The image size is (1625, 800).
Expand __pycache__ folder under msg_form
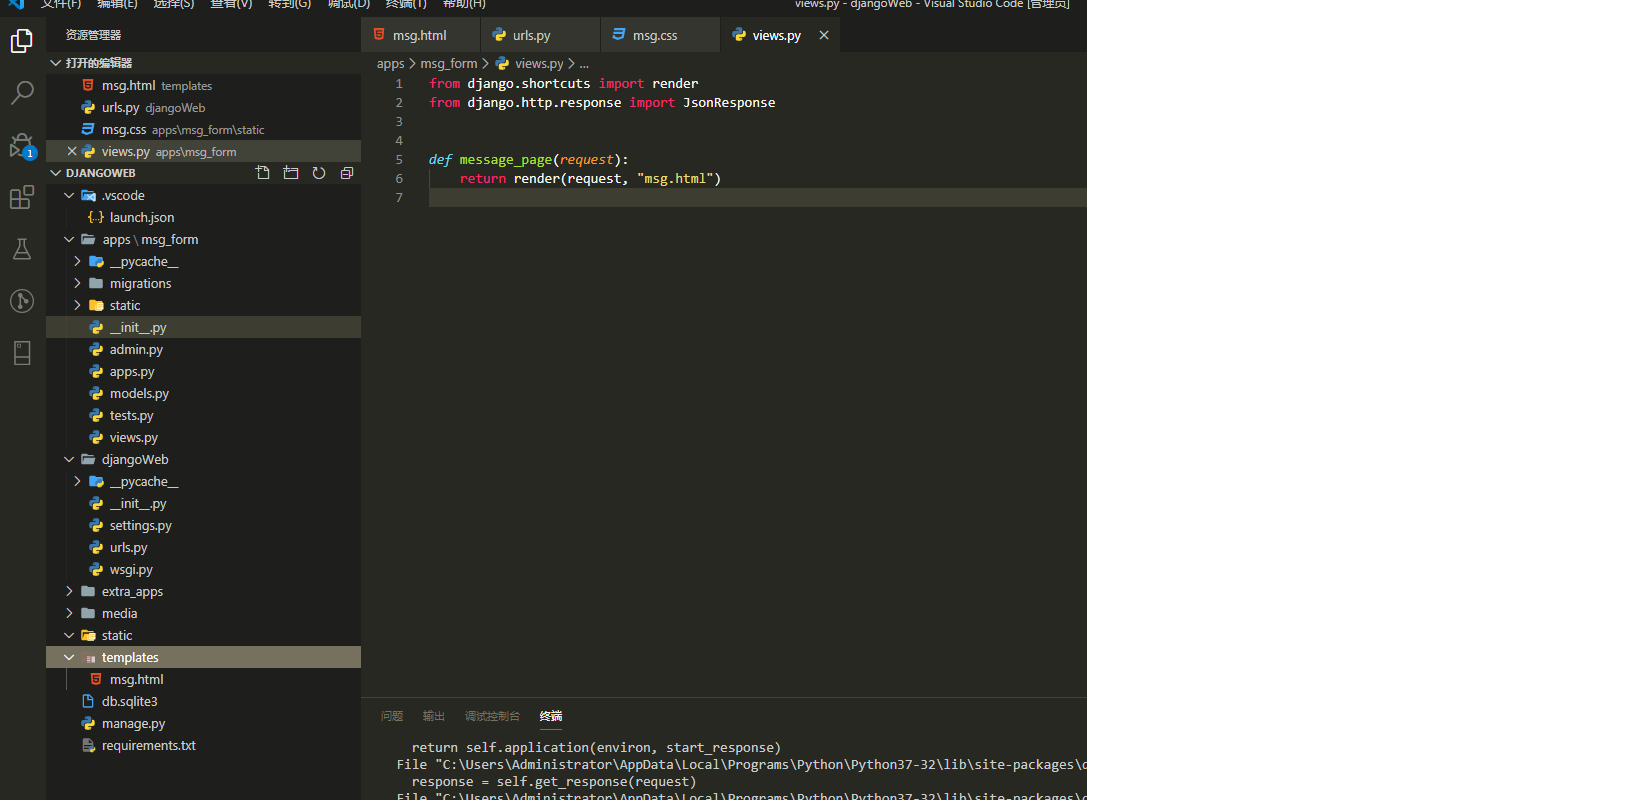coord(203,261)
